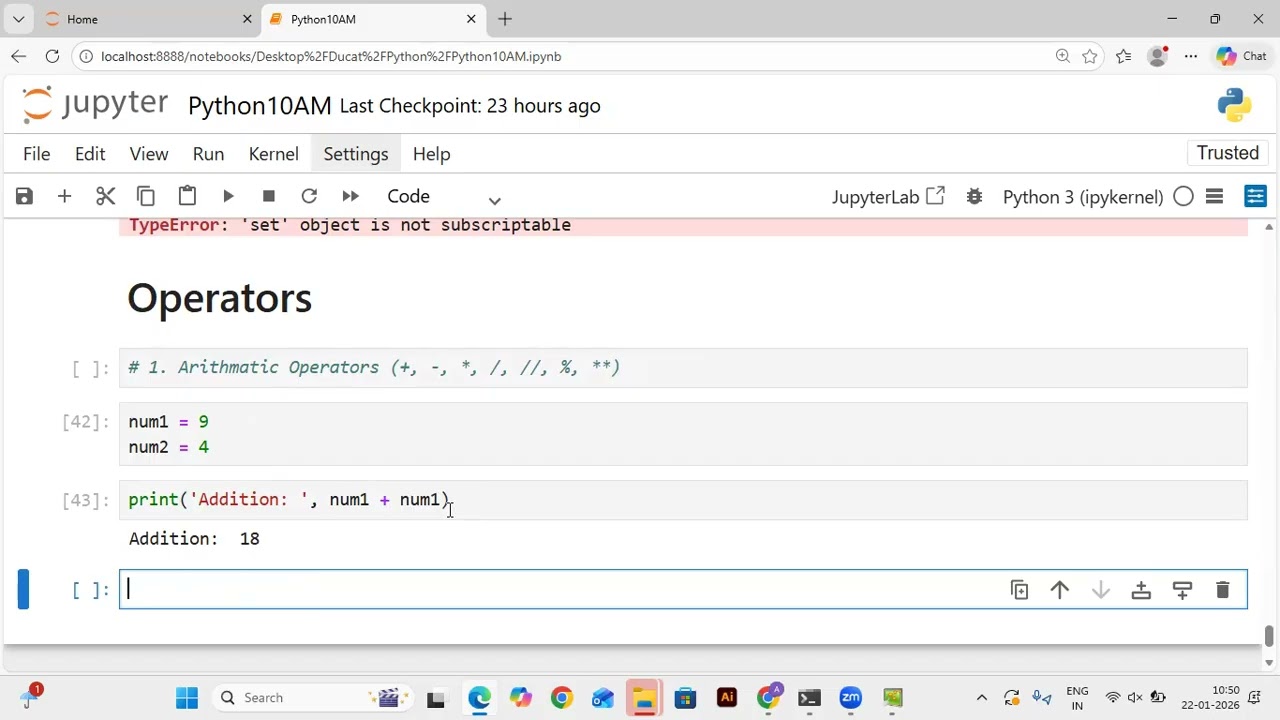Collapse the active cell via its blue bar

[24, 589]
